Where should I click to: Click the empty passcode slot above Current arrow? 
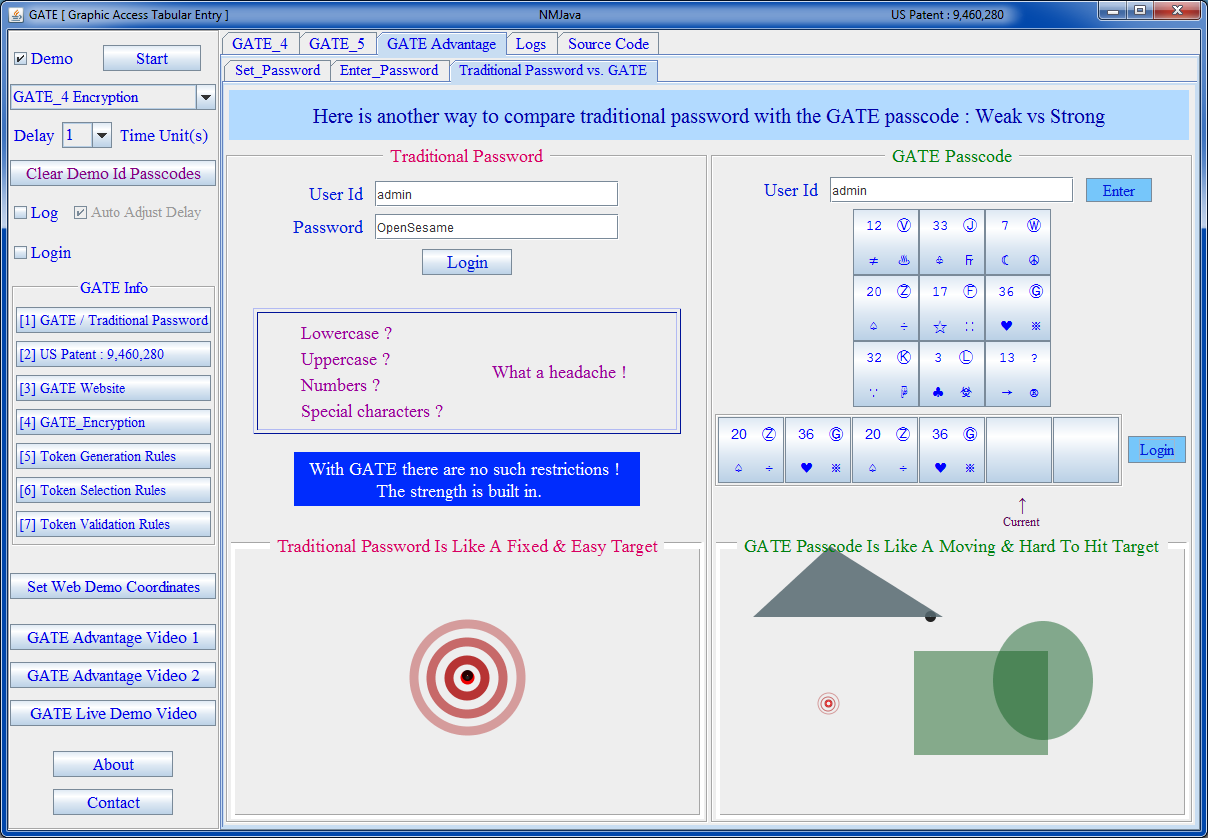point(1019,451)
